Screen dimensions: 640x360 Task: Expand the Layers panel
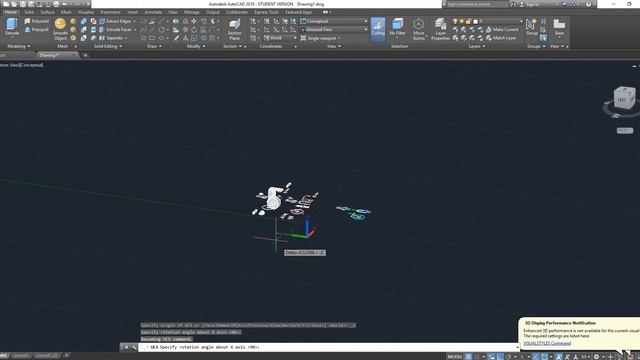(476, 47)
